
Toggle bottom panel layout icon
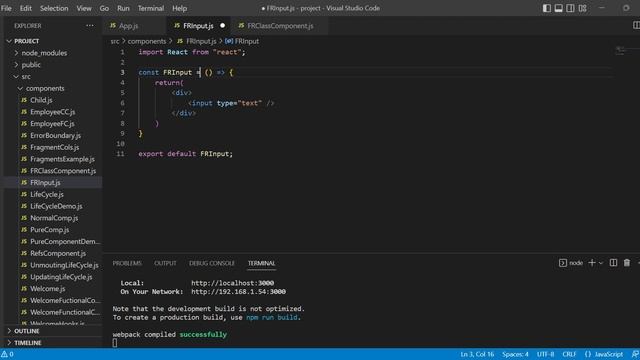pyautogui.click(x=558, y=8)
